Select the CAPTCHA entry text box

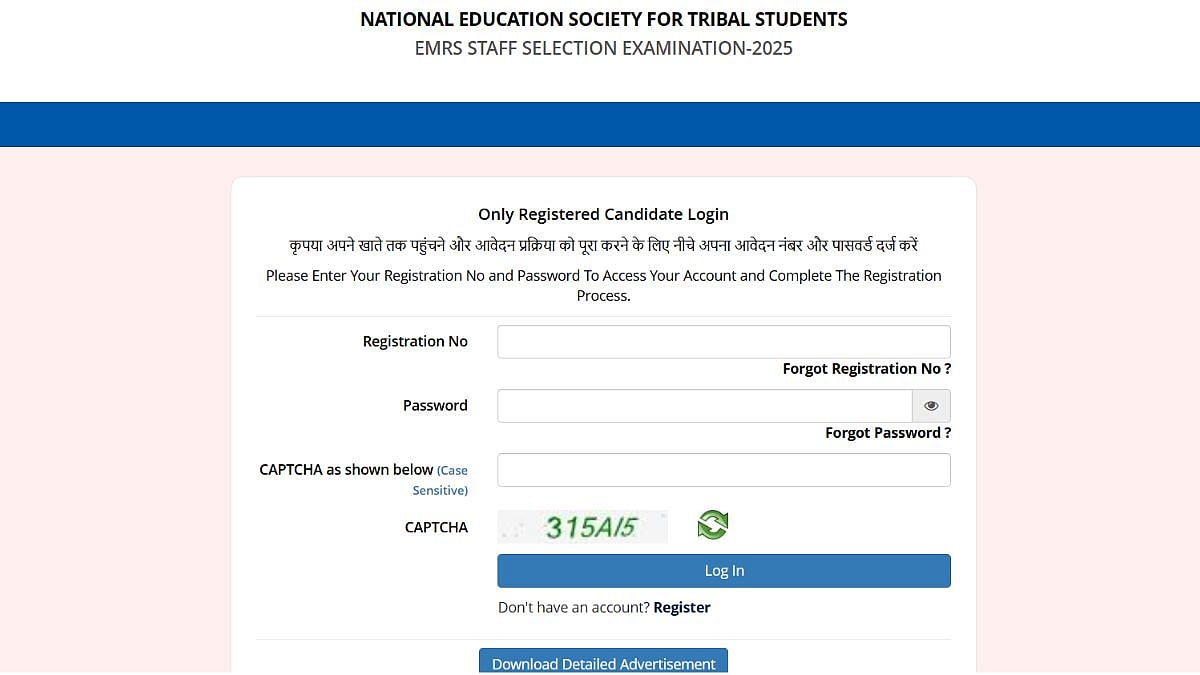click(723, 469)
